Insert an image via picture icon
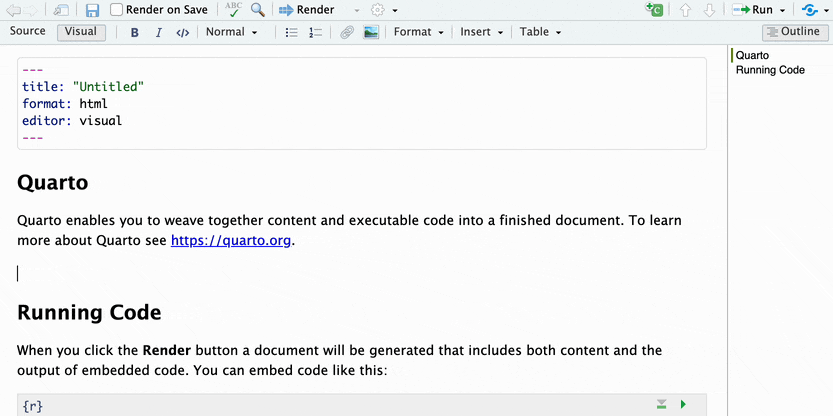The image size is (833, 416). (x=371, y=32)
